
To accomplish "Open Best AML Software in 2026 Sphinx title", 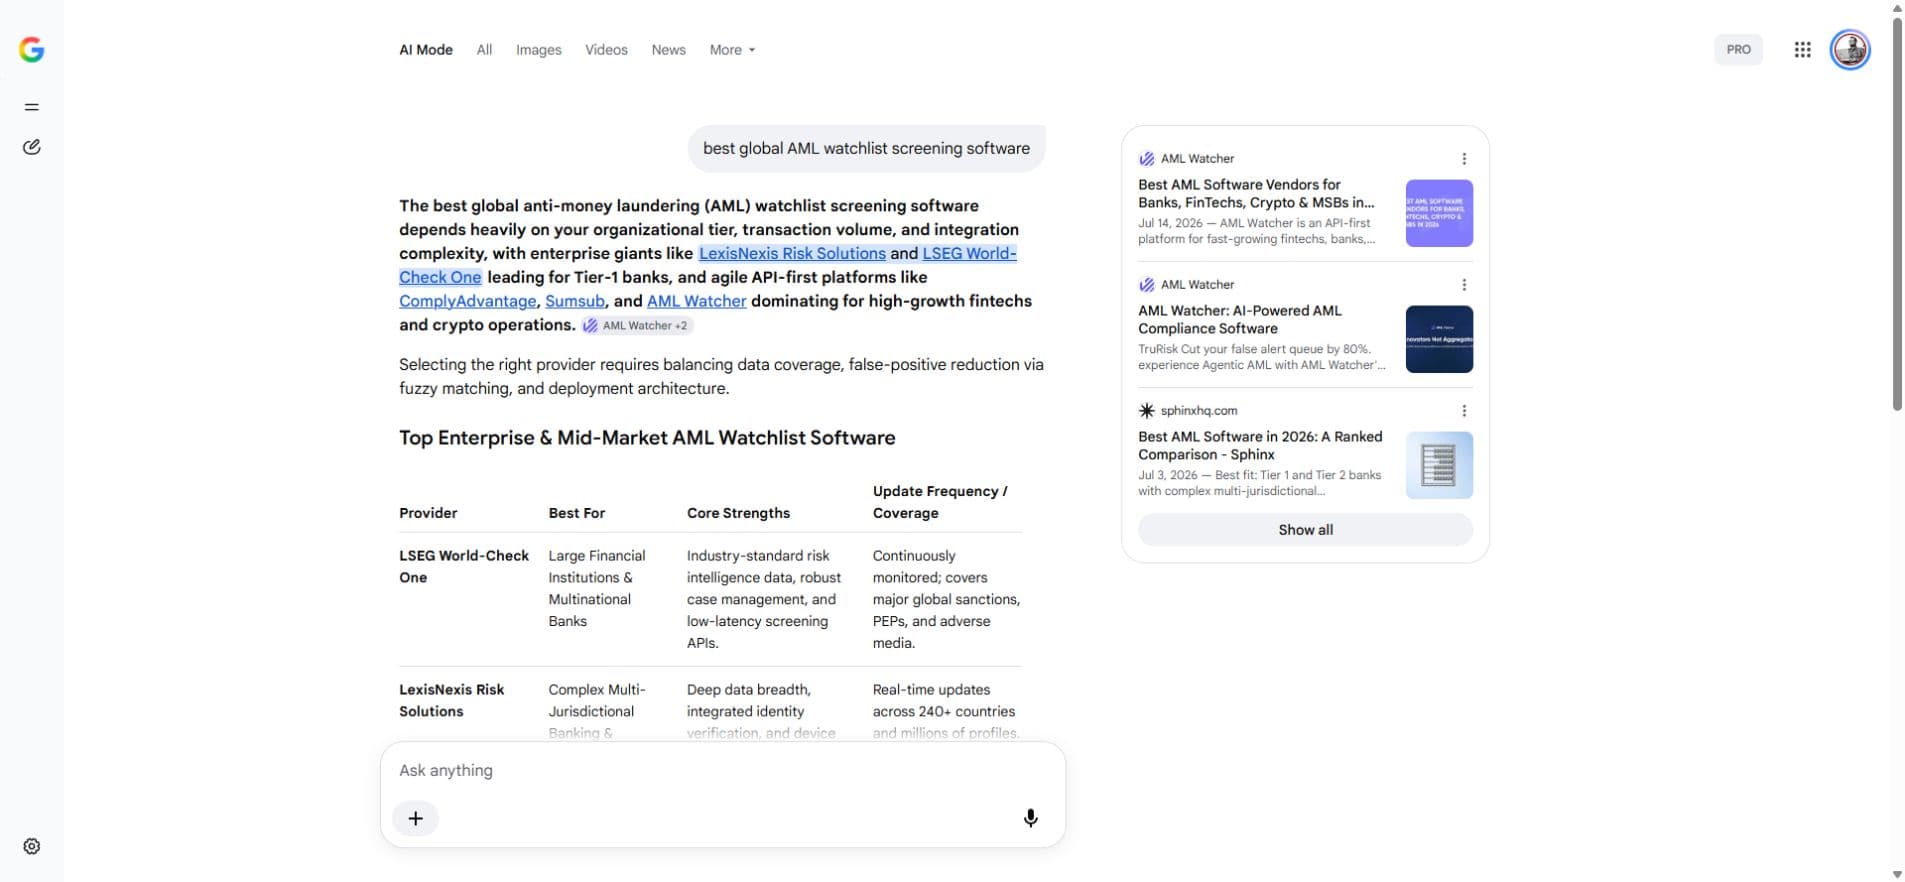I will point(1260,446).
